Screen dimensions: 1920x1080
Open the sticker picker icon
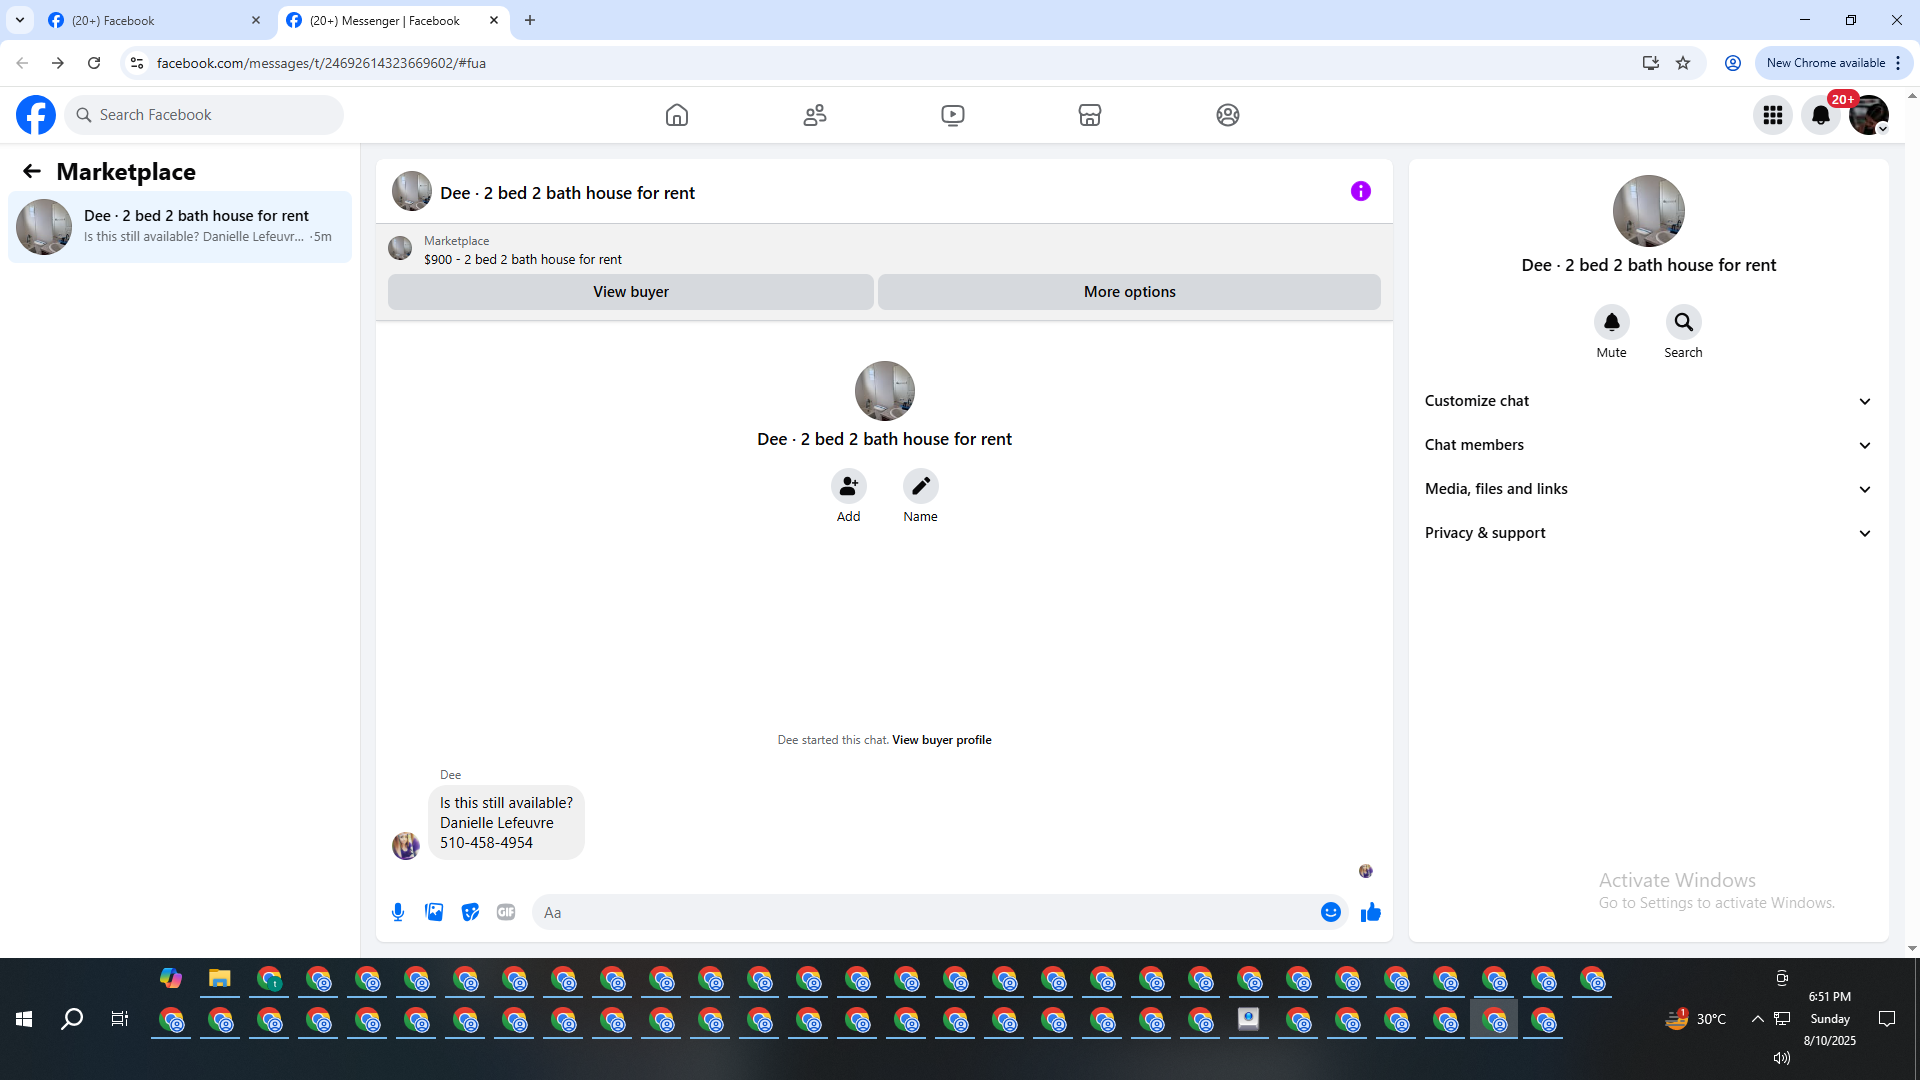click(x=470, y=912)
